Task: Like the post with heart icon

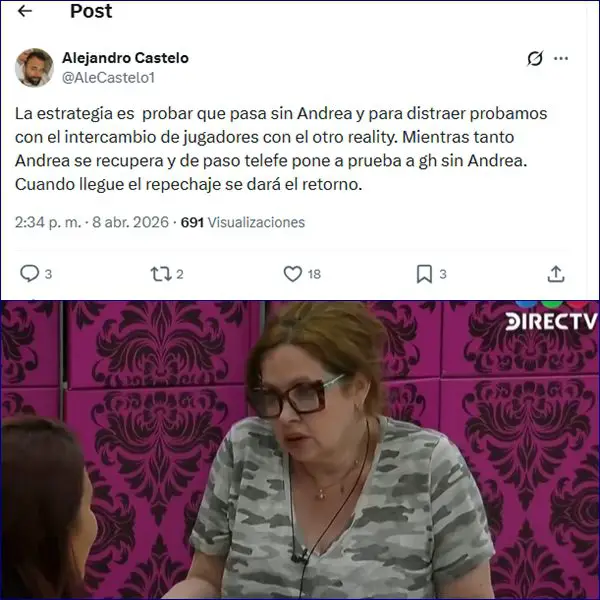Action: [293, 274]
